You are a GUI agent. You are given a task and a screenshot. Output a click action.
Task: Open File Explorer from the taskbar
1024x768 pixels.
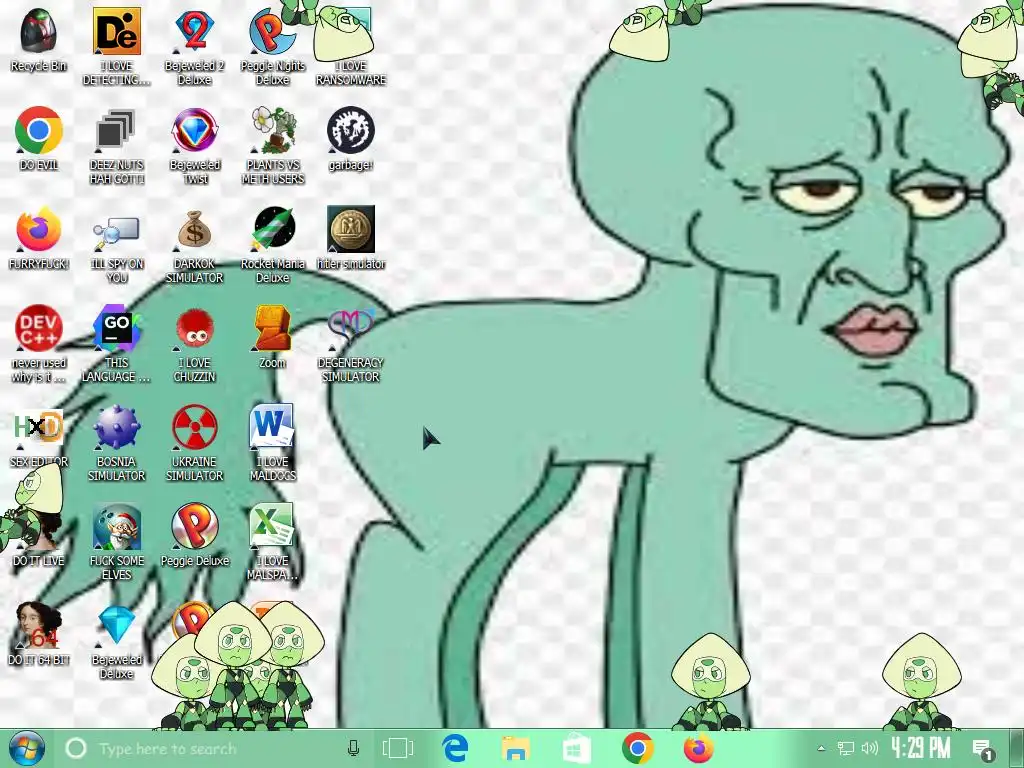pos(515,748)
